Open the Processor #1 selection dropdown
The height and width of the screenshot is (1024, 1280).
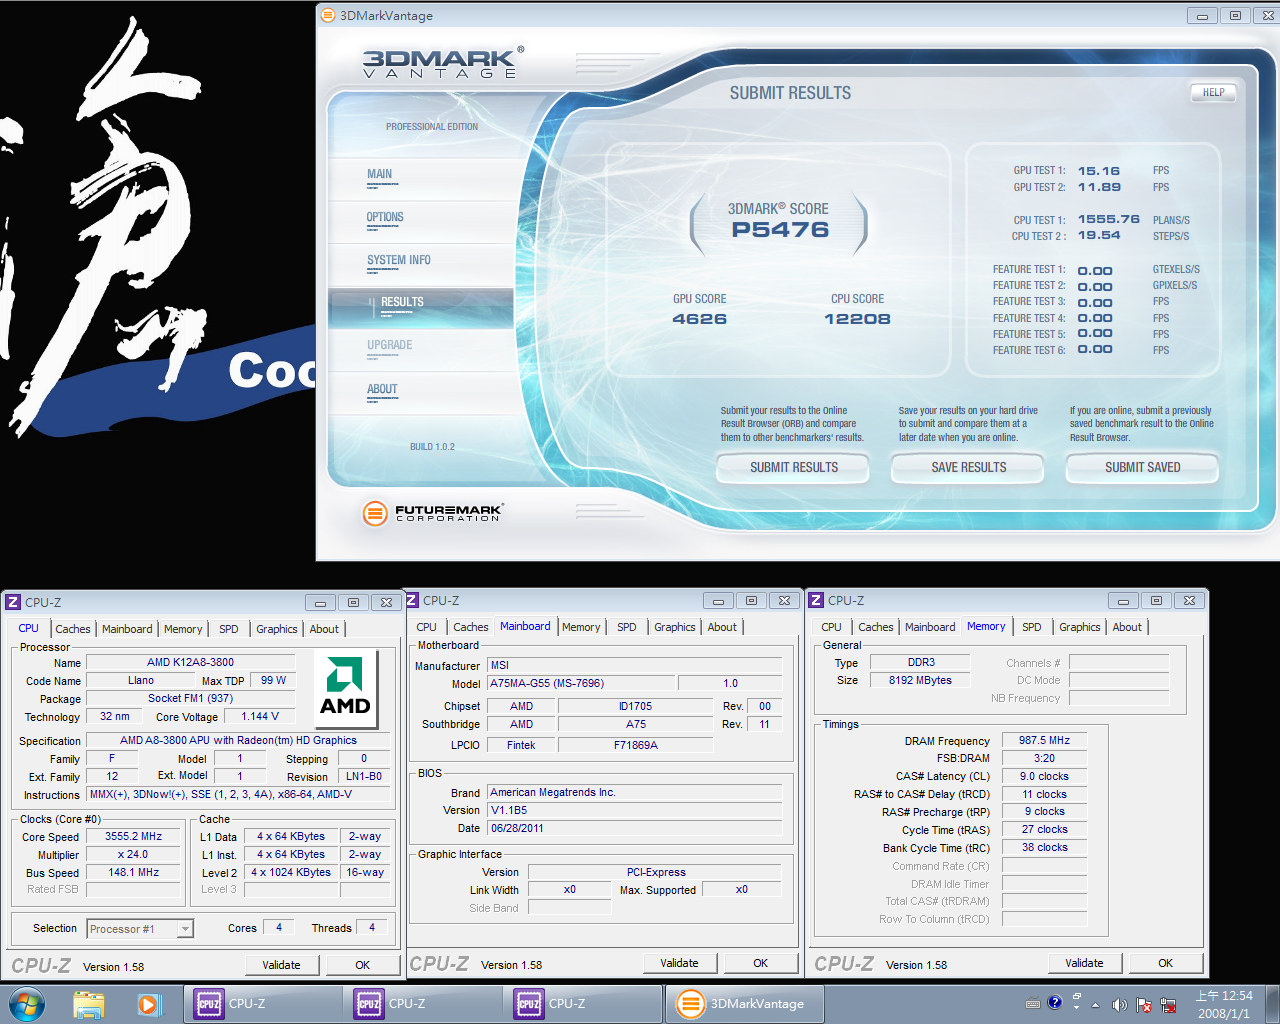[185, 929]
